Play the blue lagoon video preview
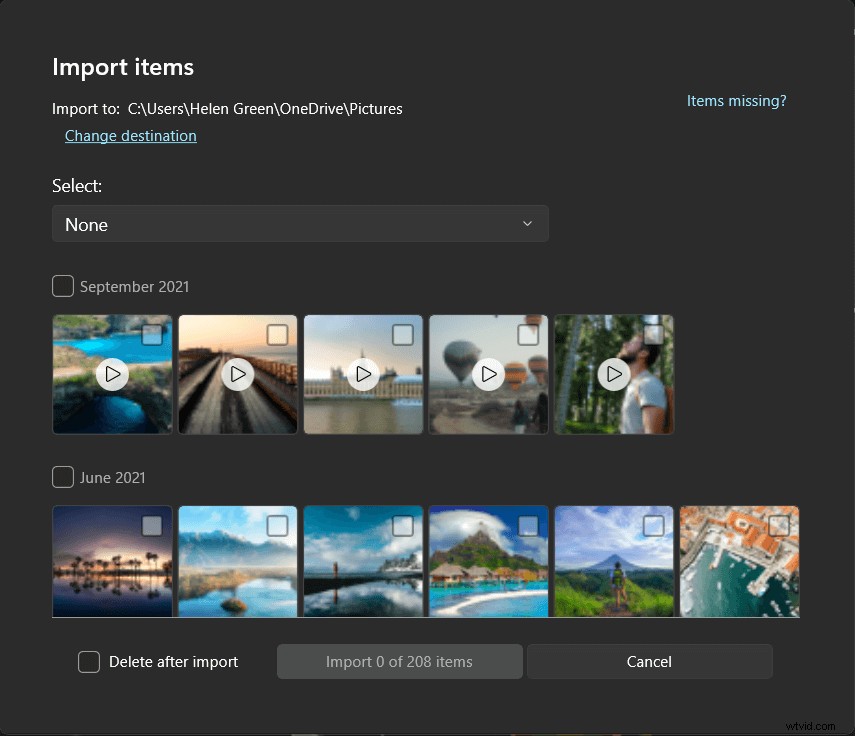Image resolution: width=855 pixels, height=736 pixels. pos(112,374)
